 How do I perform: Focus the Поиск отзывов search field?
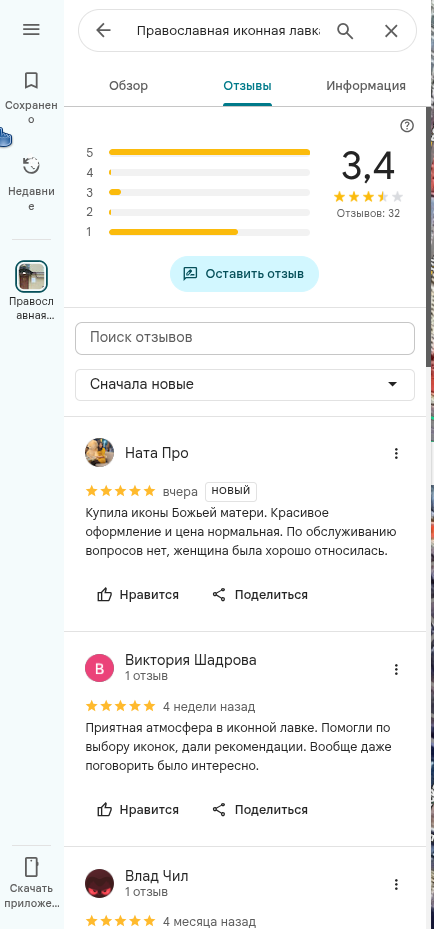click(x=245, y=338)
